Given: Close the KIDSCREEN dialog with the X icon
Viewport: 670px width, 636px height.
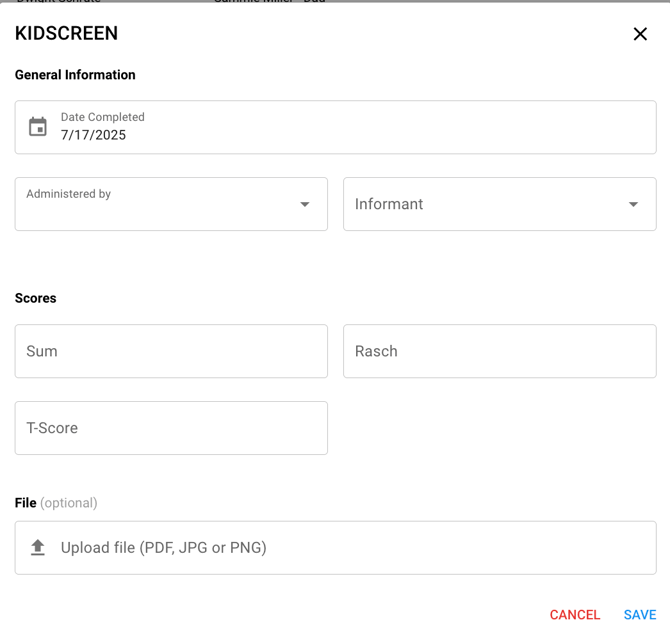Looking at the screenshot, I should pyautogui.click(x=640, y=34).
